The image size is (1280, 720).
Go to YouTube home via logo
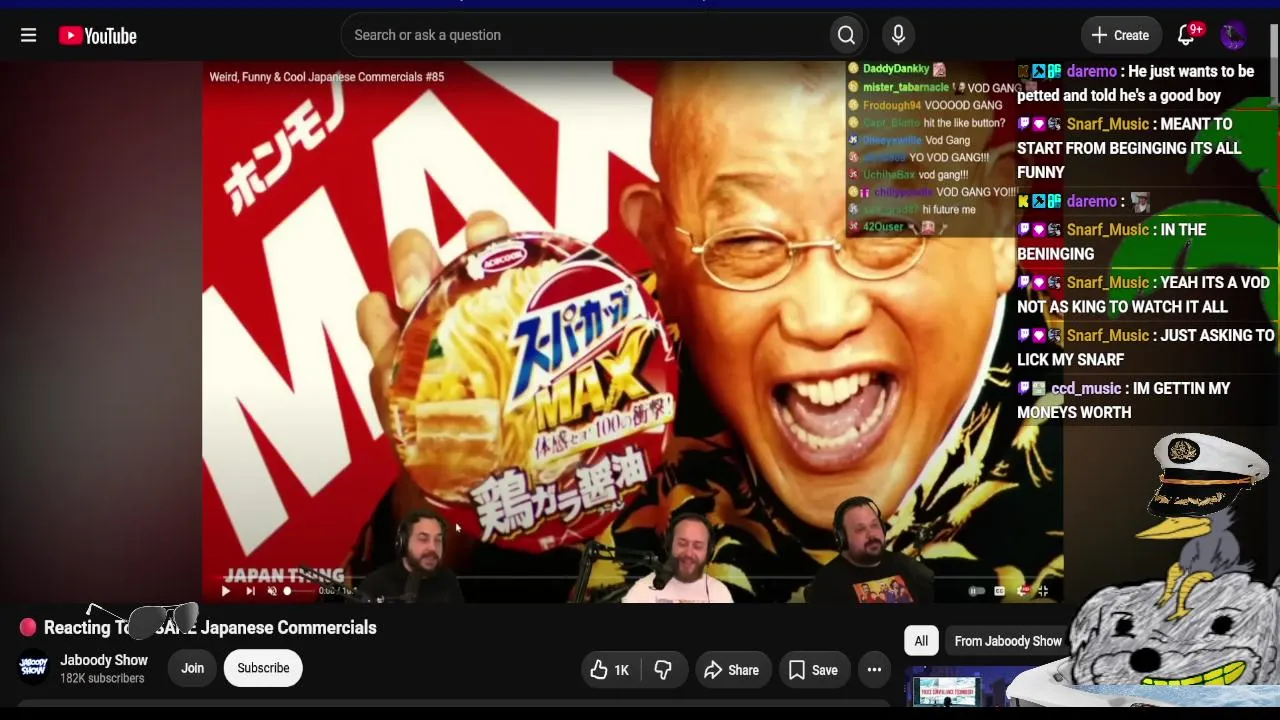point(97,36)
